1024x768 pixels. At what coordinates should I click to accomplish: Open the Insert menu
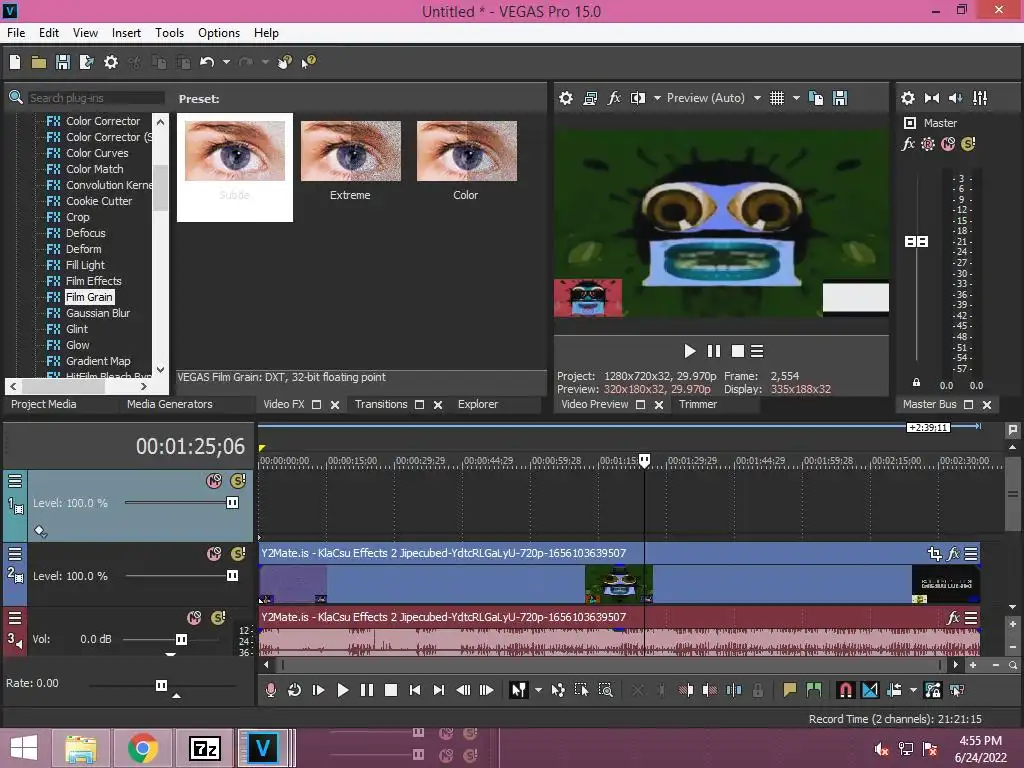click(126, 33)
